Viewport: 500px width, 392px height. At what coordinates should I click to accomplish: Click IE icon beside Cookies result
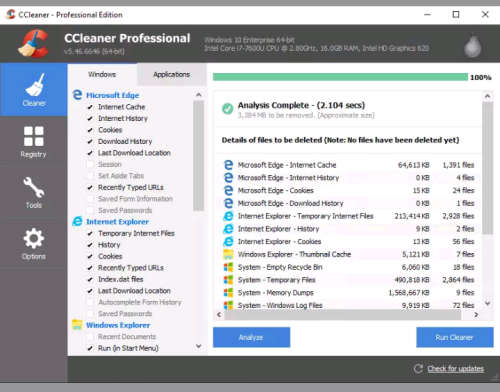(x=228, y=241)
